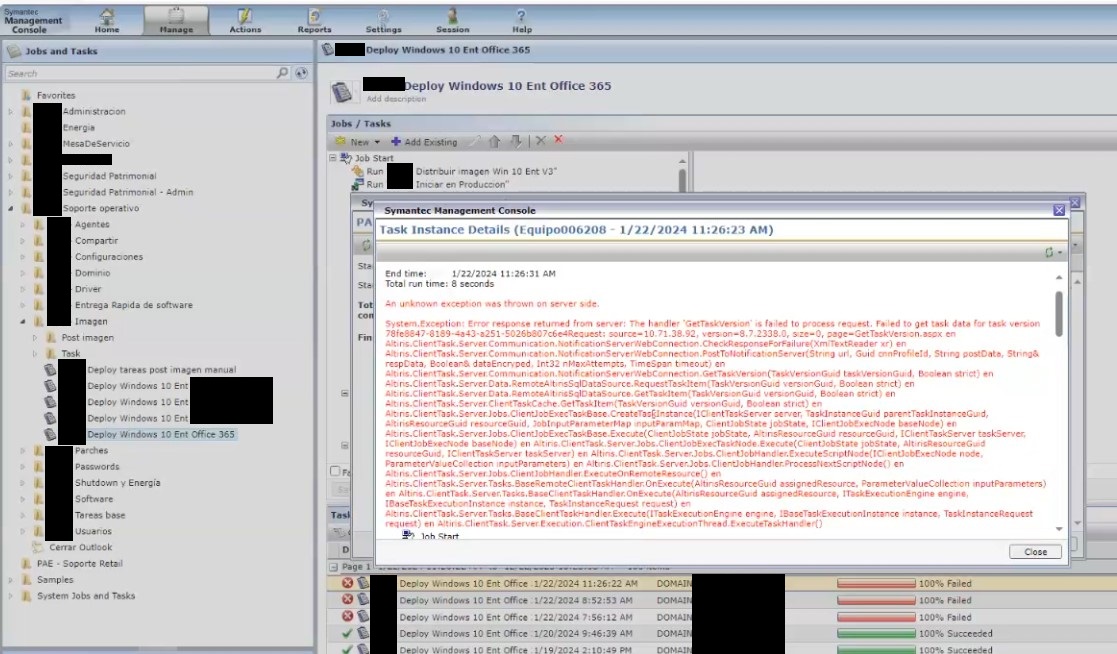Close the Symantec Management Console dialog with X
This screenshot has height=654, width=1117.
click(x=1059, y=210)
